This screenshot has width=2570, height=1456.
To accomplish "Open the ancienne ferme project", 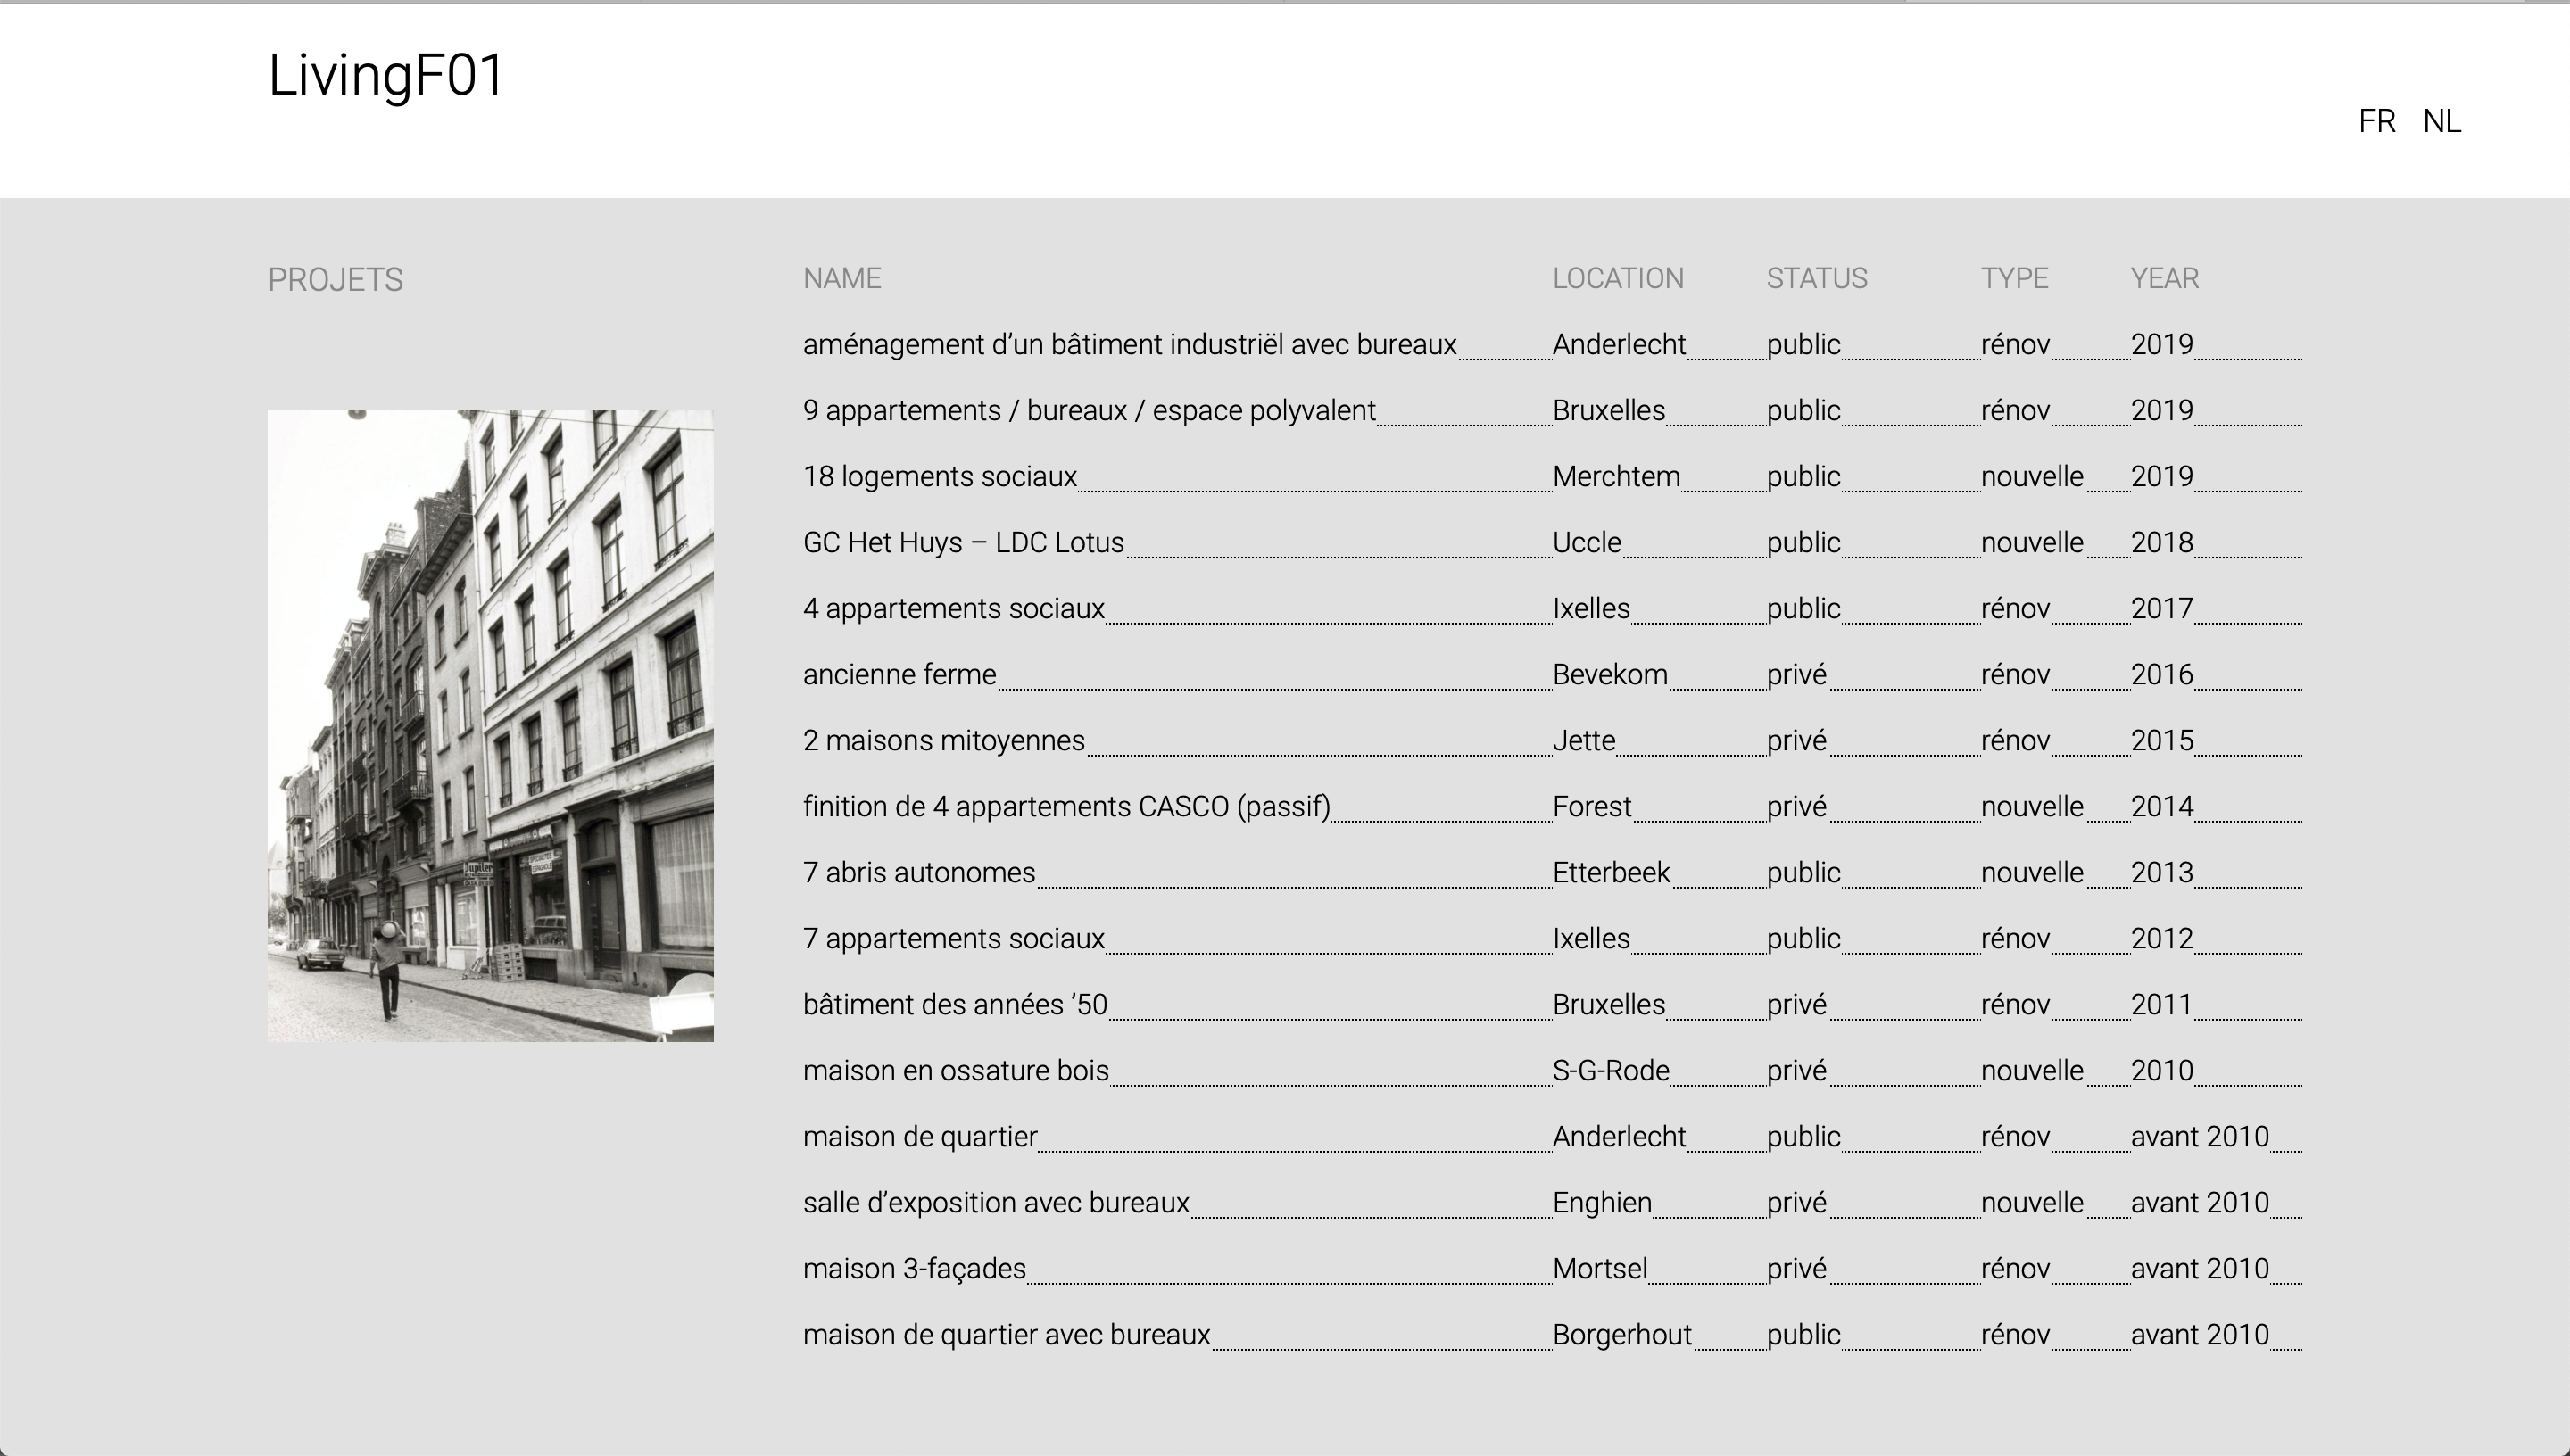I will [900, 675].
